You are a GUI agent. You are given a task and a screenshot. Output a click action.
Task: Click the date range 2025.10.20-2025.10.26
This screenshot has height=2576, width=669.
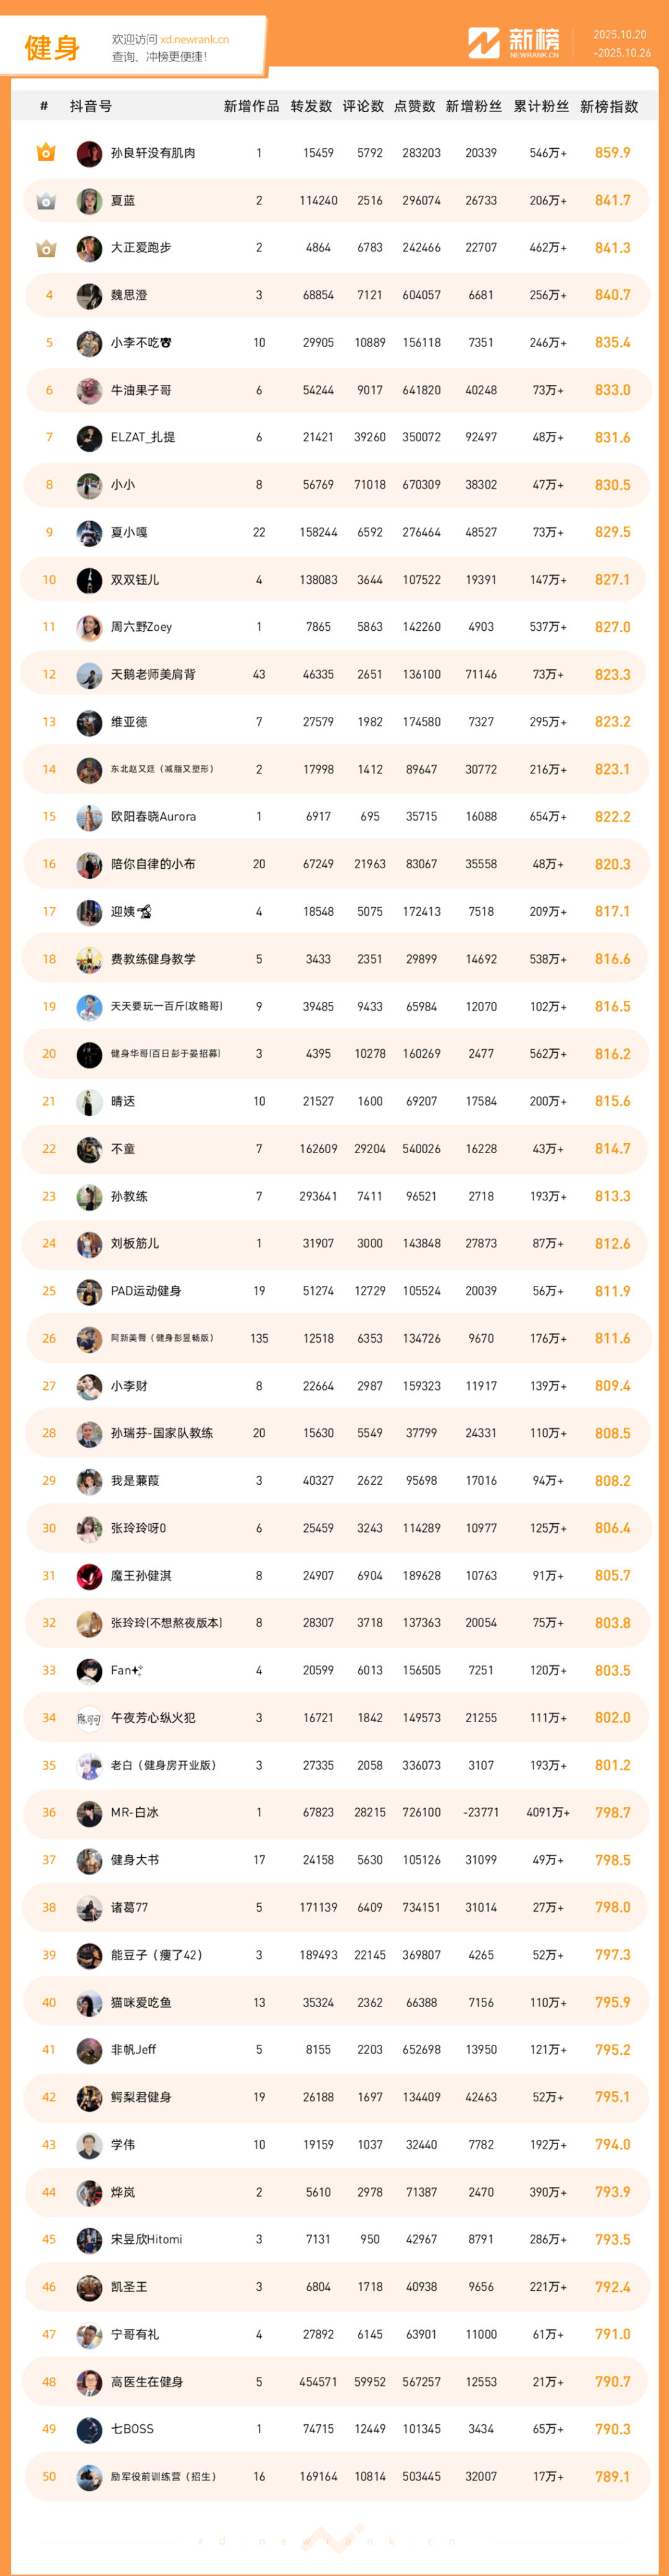click(x=620, y=43)
